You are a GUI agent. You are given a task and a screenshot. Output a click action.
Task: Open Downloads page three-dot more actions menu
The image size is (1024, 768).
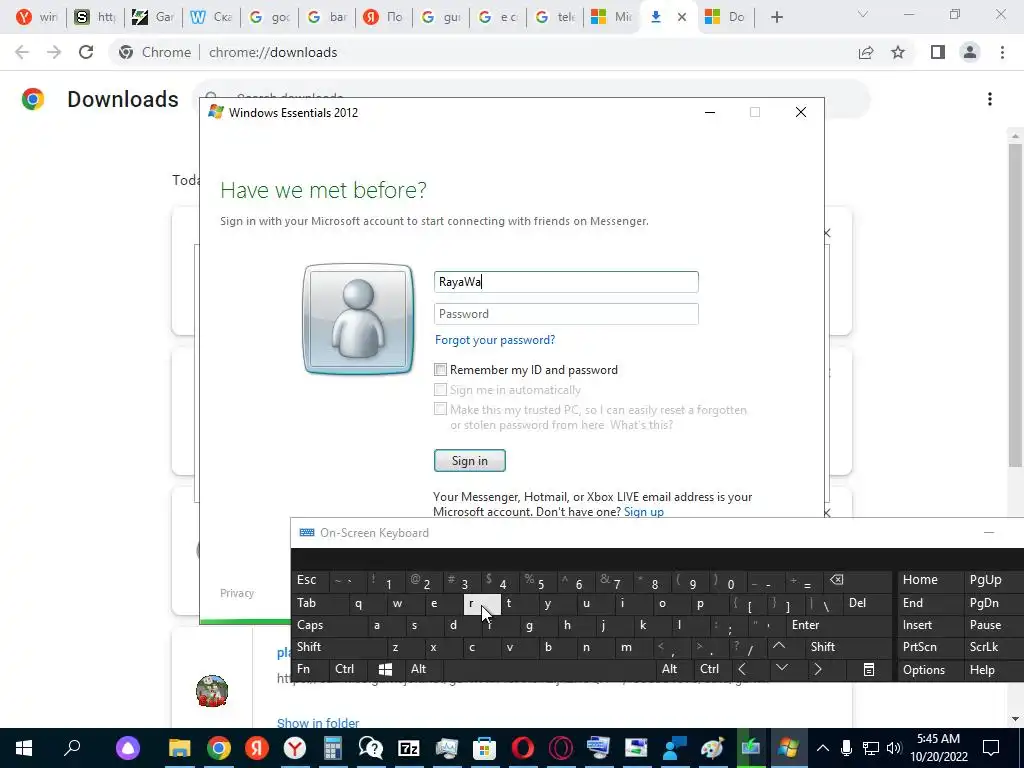[990, 99]
